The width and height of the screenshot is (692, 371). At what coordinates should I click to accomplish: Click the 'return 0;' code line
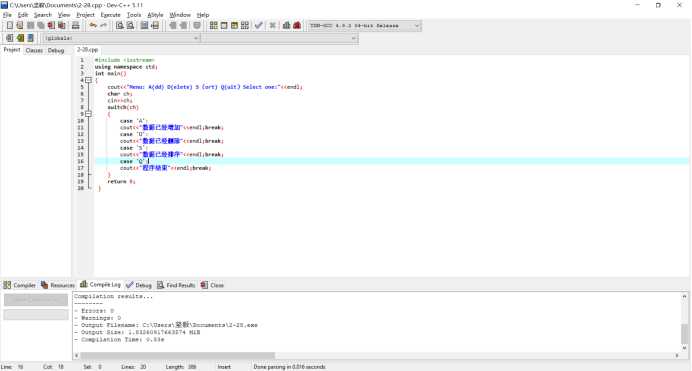(x=121, y=181)
